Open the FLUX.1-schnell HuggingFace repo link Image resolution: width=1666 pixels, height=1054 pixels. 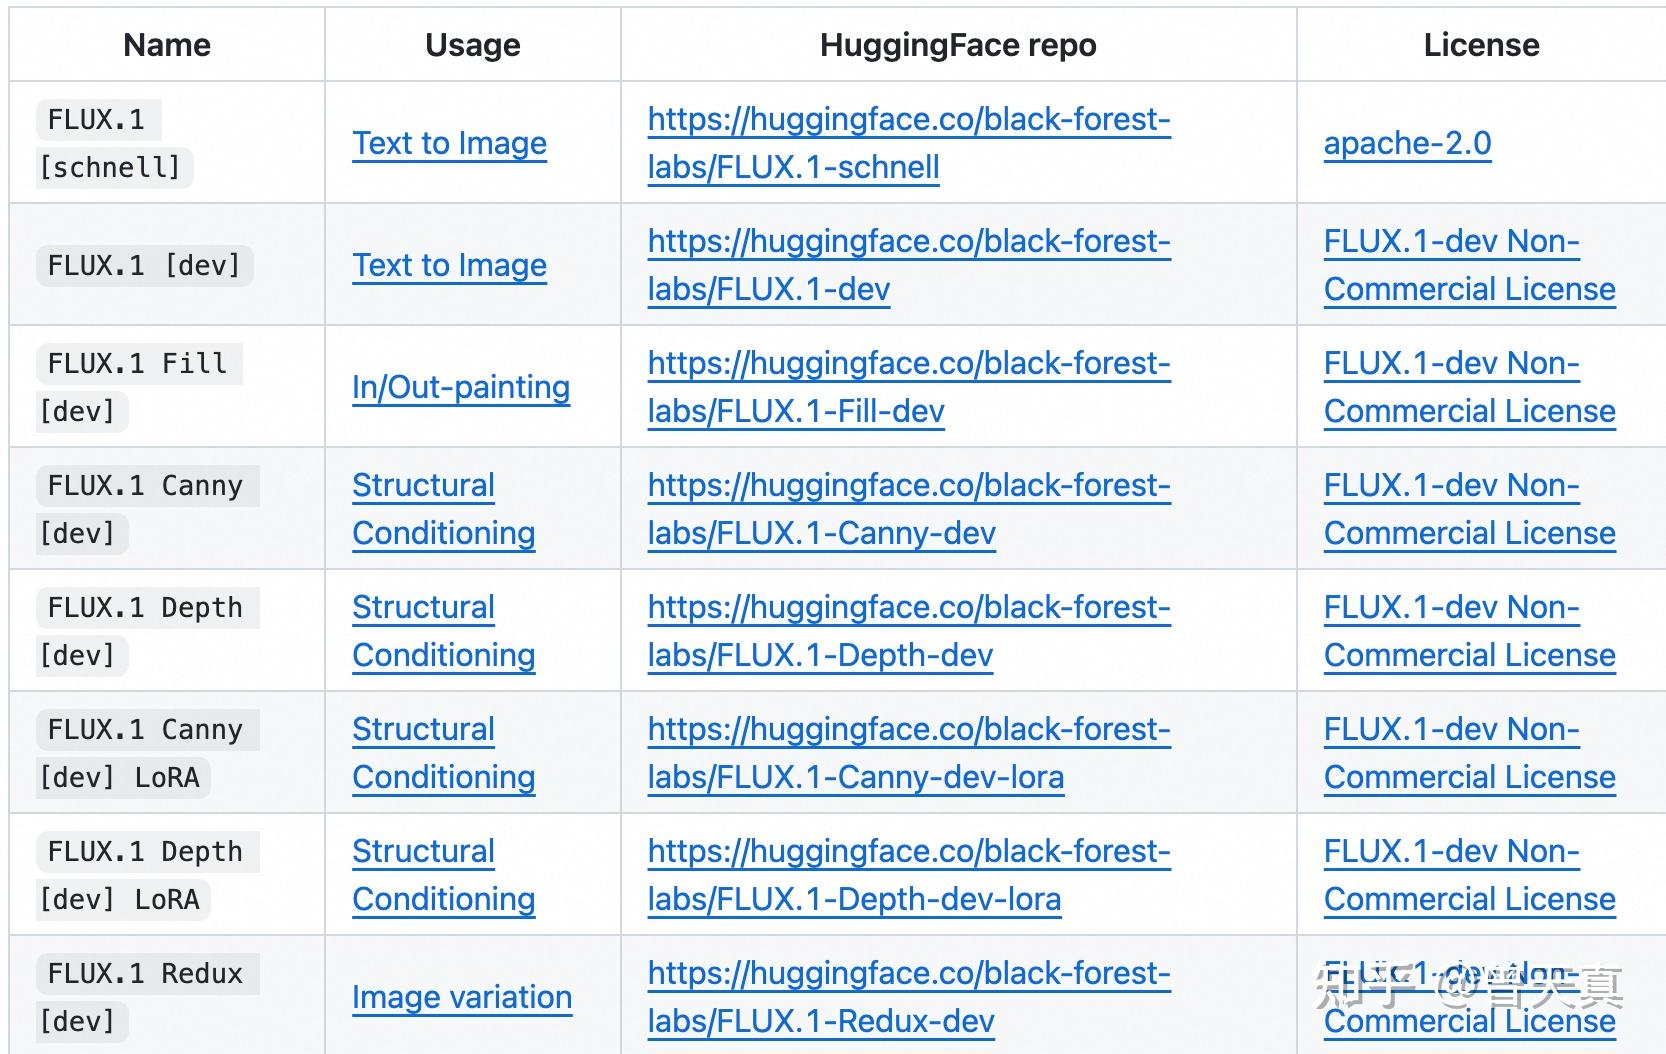point(908,120)
